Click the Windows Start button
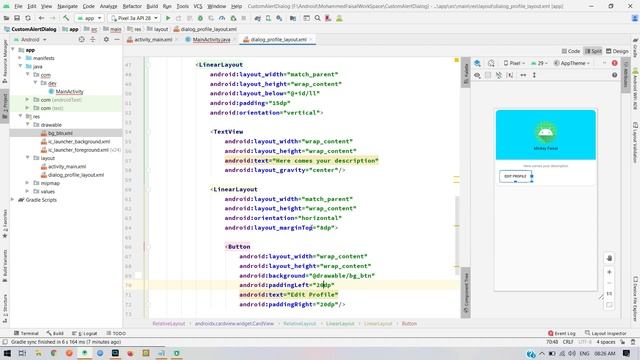Viewport: 640px width, 360px height. (7, 353)
